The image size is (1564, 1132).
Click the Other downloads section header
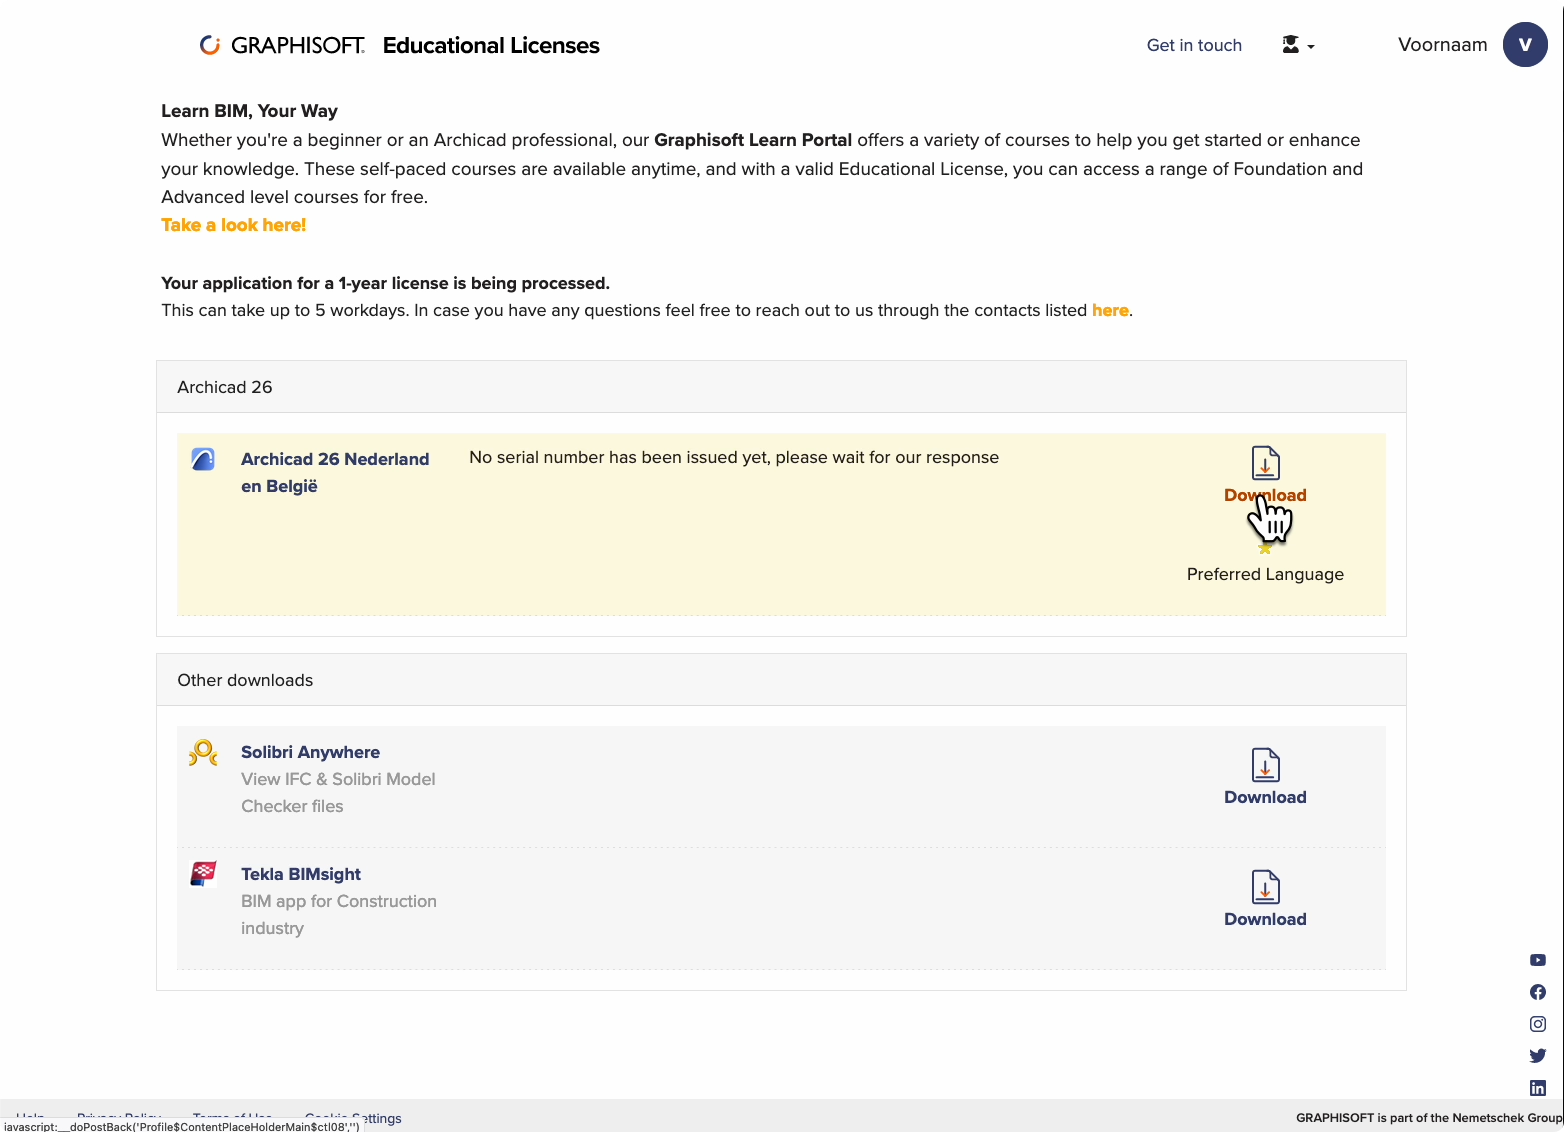point(781,680)
